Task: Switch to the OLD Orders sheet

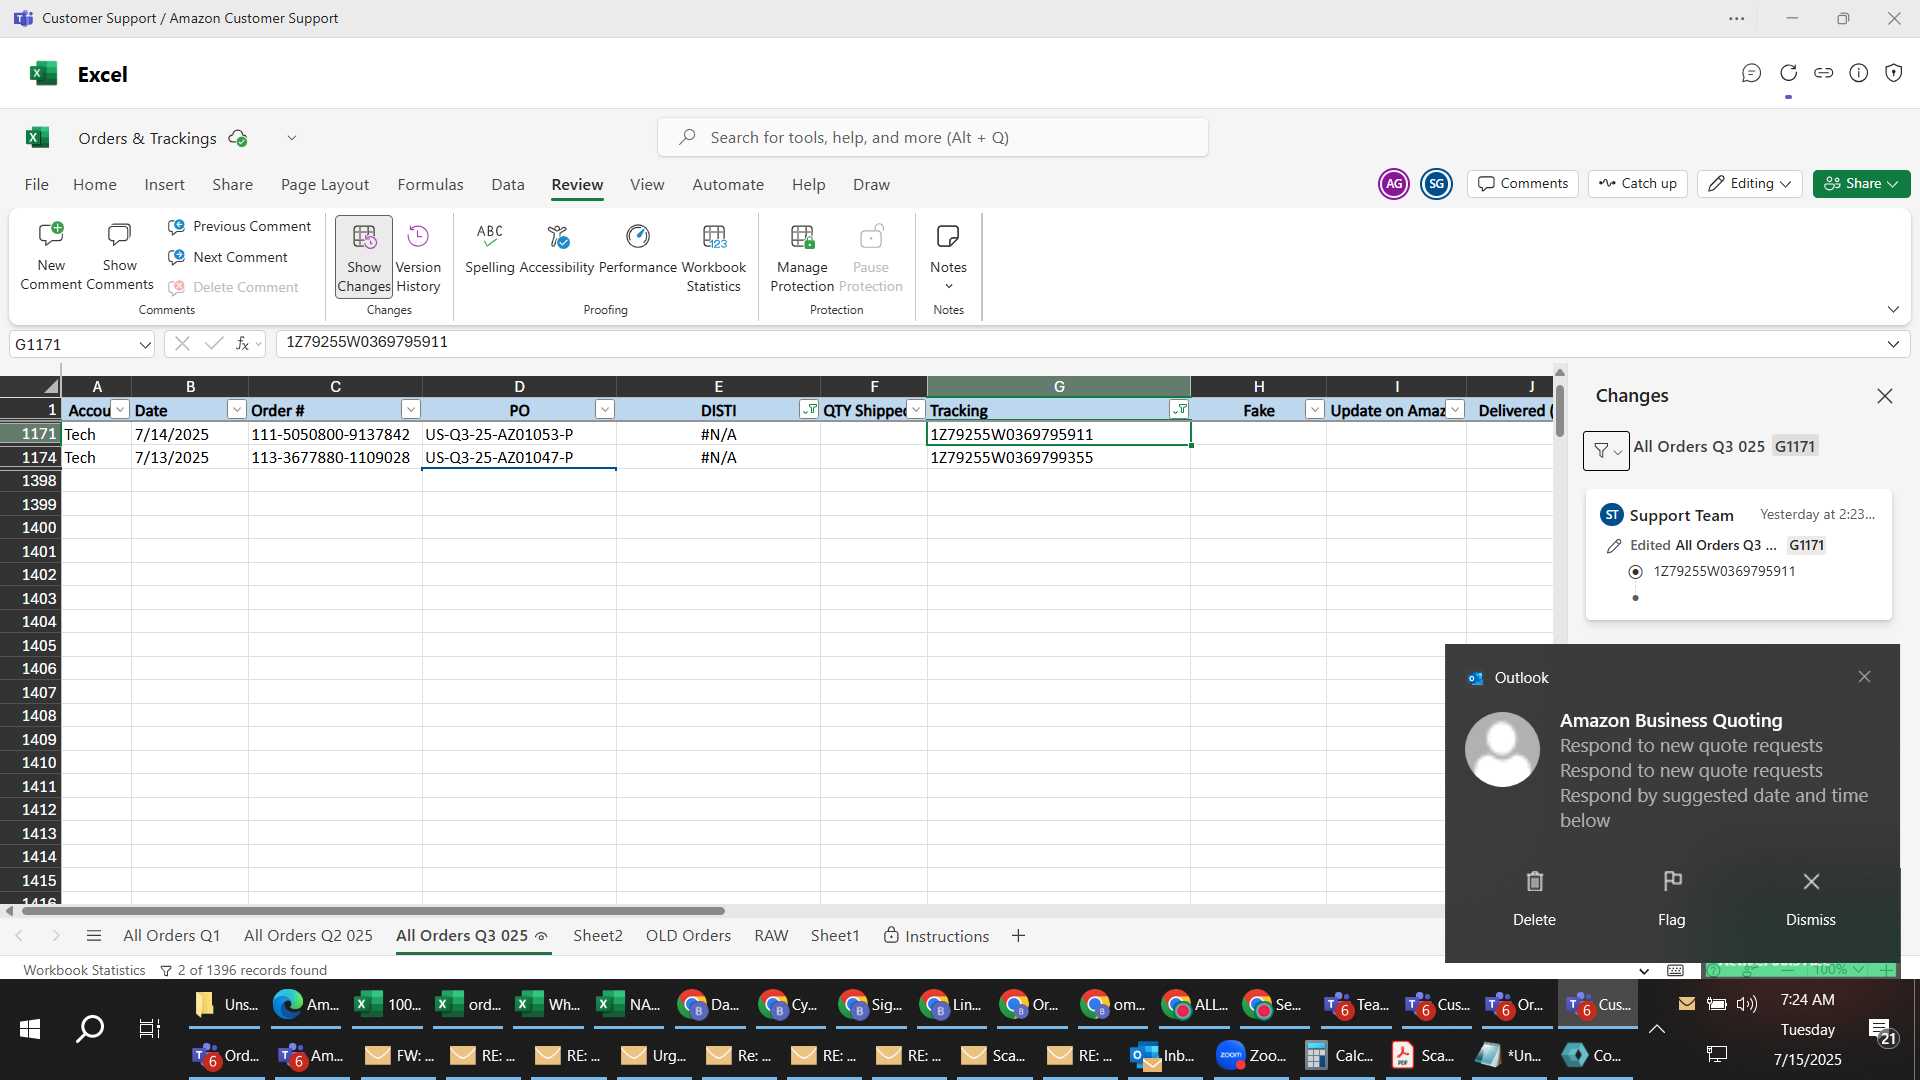Action: (x=688, y=937)
